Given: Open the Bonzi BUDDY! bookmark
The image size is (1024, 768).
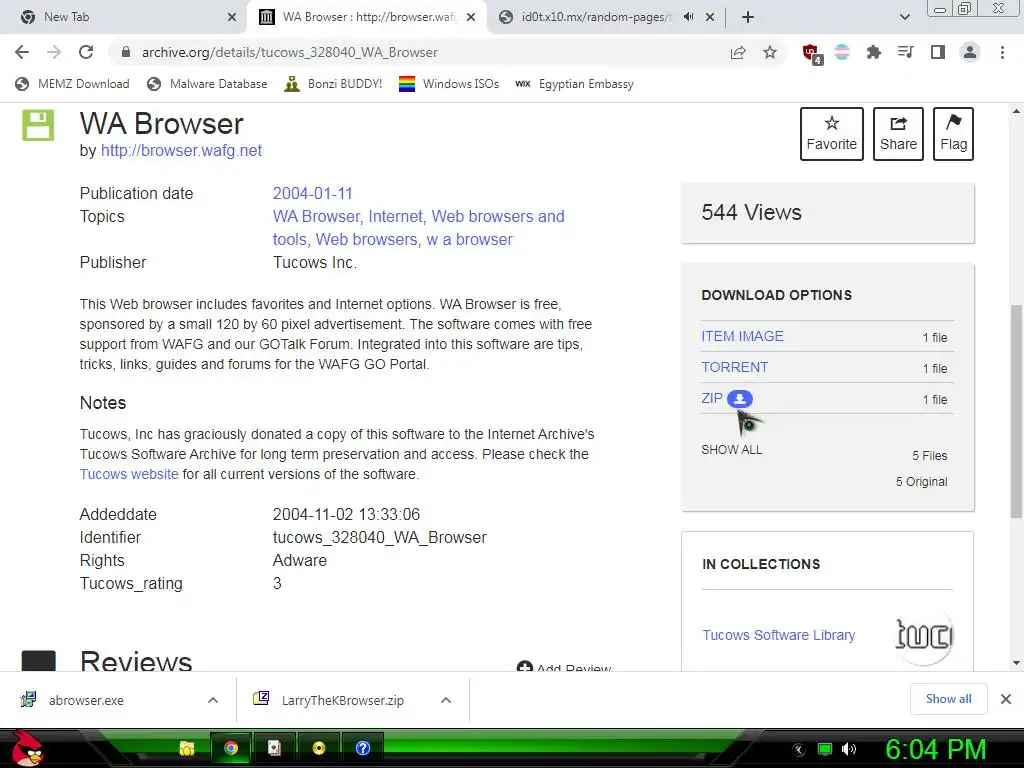Looking at the screenshot, I should click(333, 84).
